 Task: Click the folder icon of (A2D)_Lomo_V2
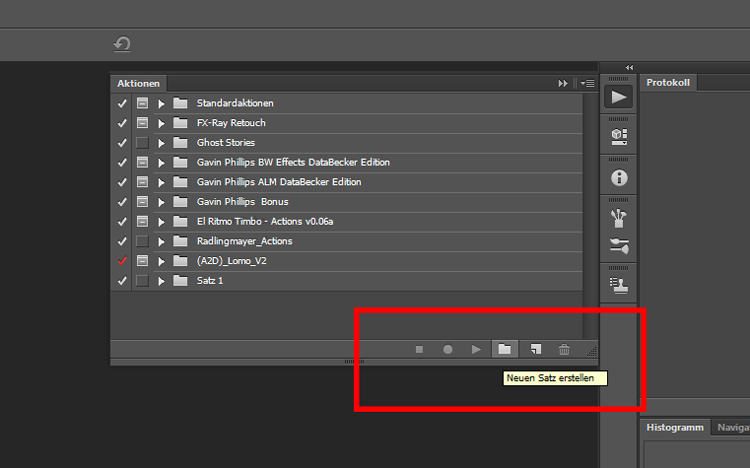[x=180, y=261]
